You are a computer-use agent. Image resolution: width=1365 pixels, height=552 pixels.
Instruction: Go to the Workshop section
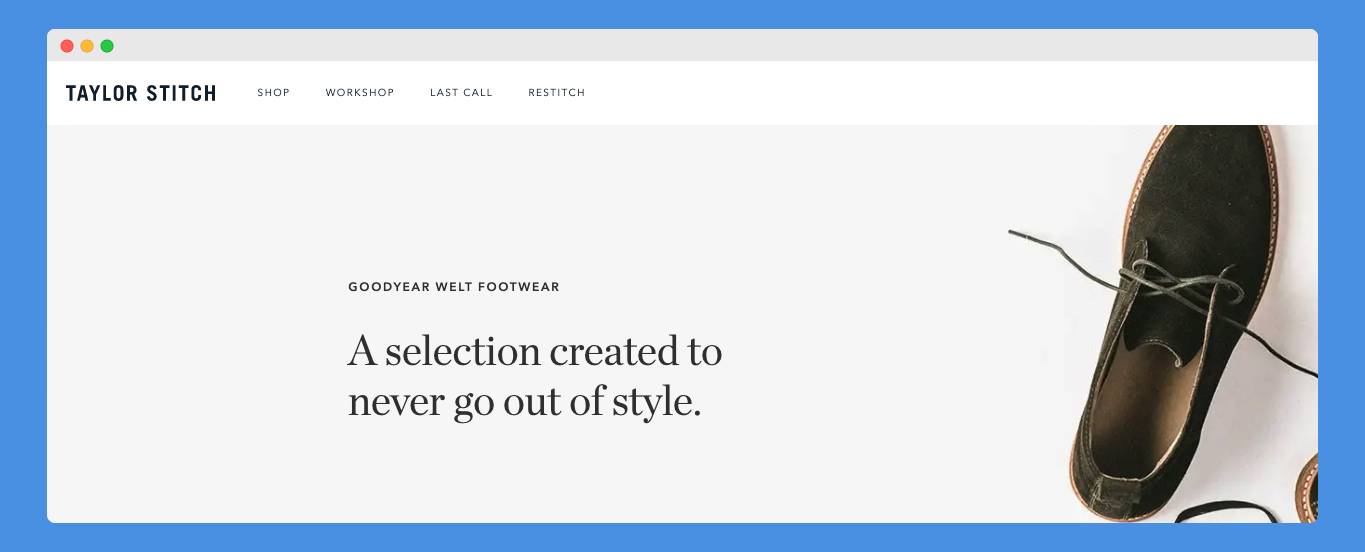pos(360,93)
